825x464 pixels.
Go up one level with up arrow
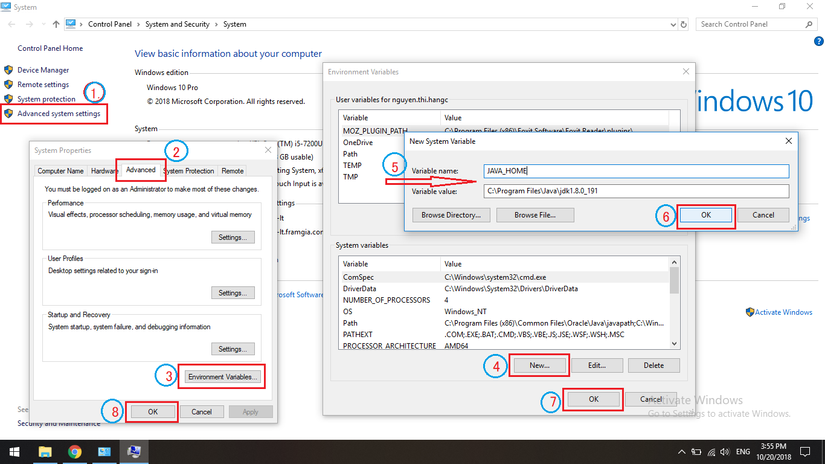(56, 24)
